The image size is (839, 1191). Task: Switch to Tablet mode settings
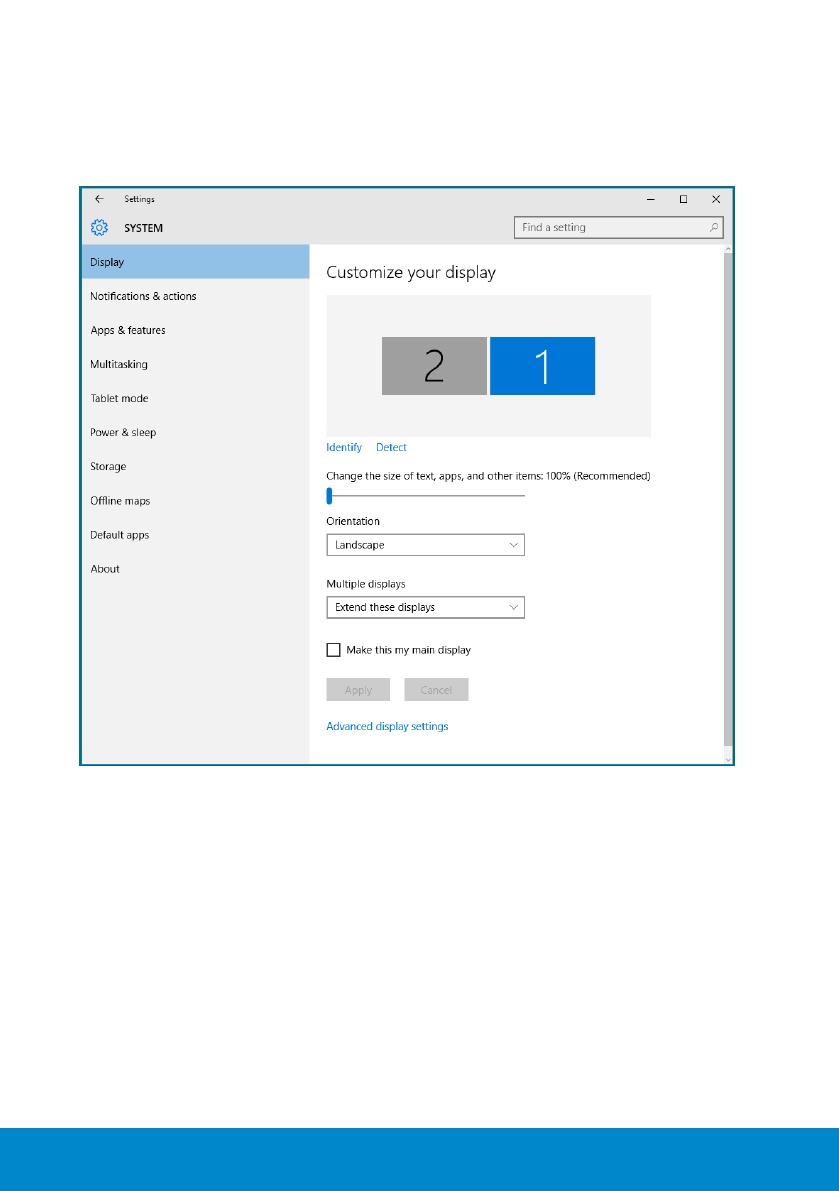click(119, 398)
